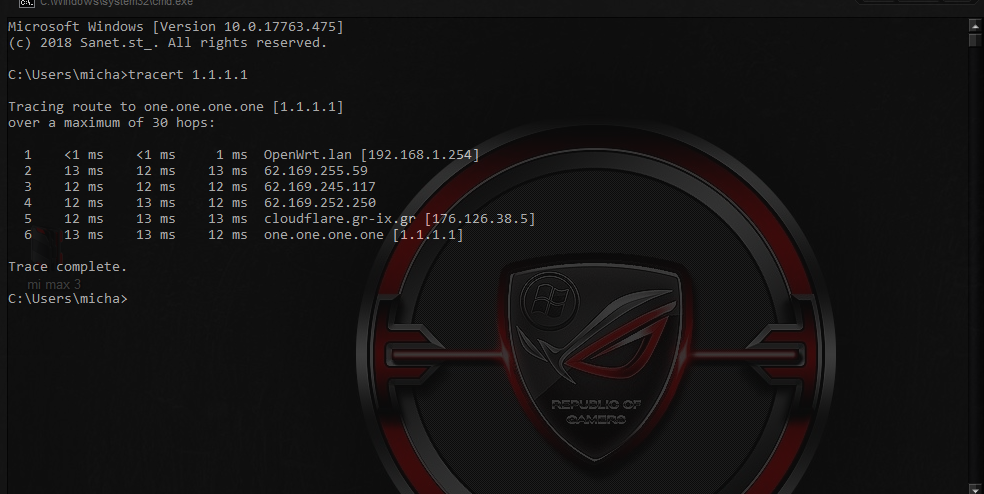The width and height of the screenshot is (984, 494).
Task: Click 'cloudflare.gr-ix.gr [176.126.38.5]' in hop 5
Action: [x=400, y=218]
